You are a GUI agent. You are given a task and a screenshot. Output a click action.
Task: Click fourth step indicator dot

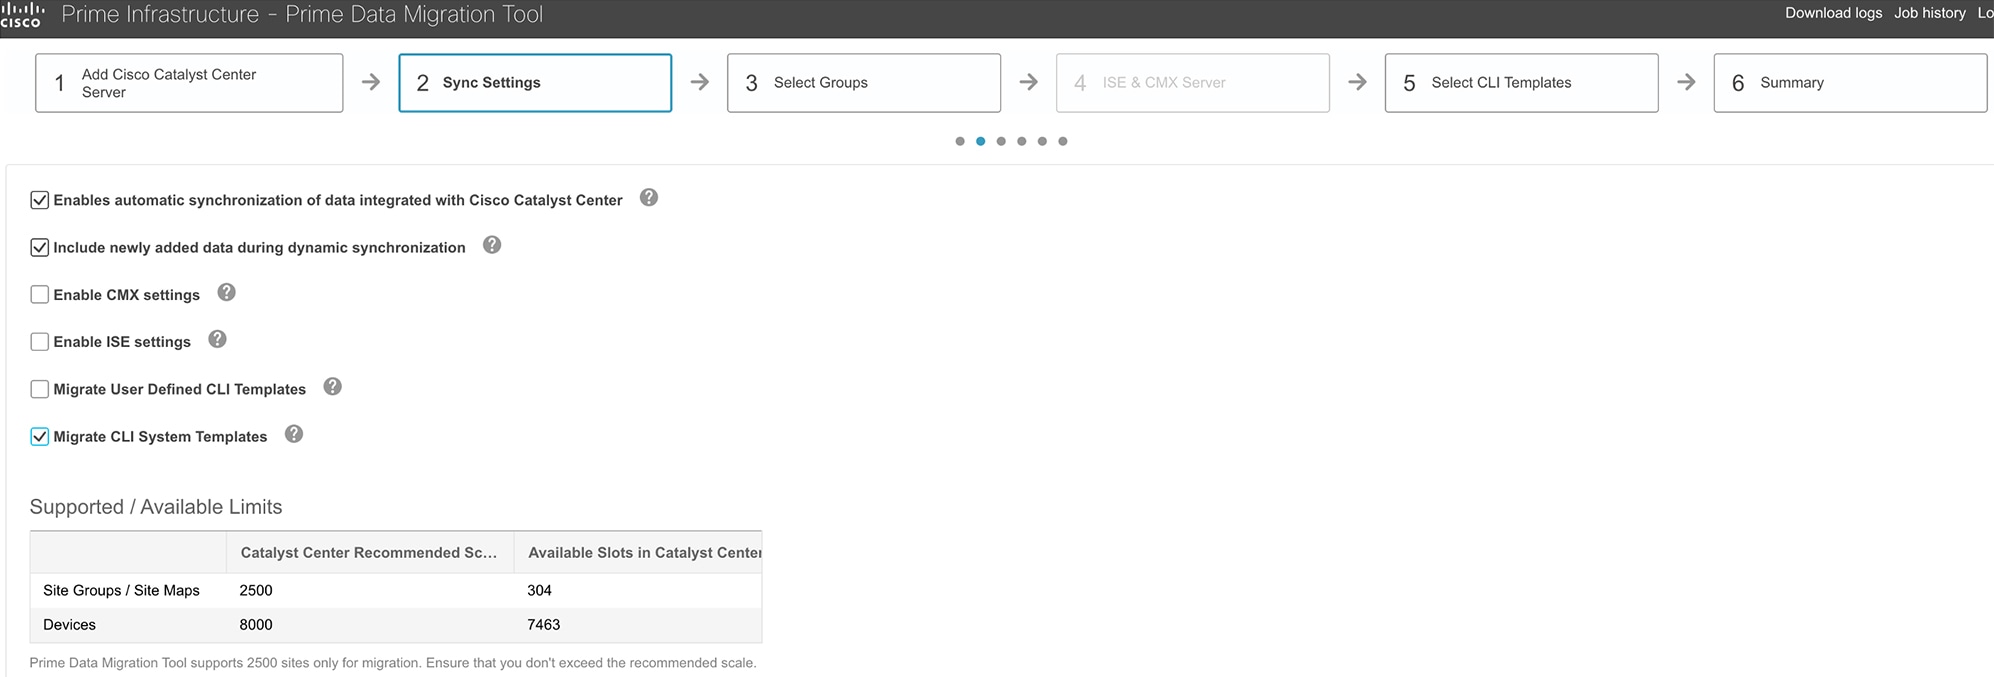(x=1022, y=141)
